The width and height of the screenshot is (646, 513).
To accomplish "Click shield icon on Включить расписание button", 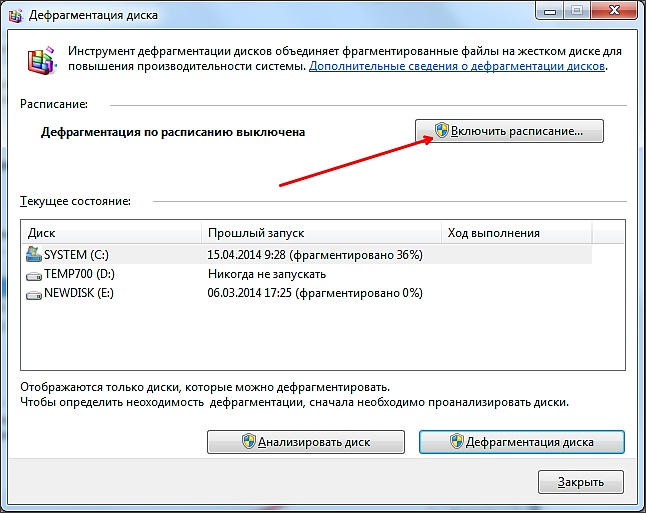I will pos(441,131).
